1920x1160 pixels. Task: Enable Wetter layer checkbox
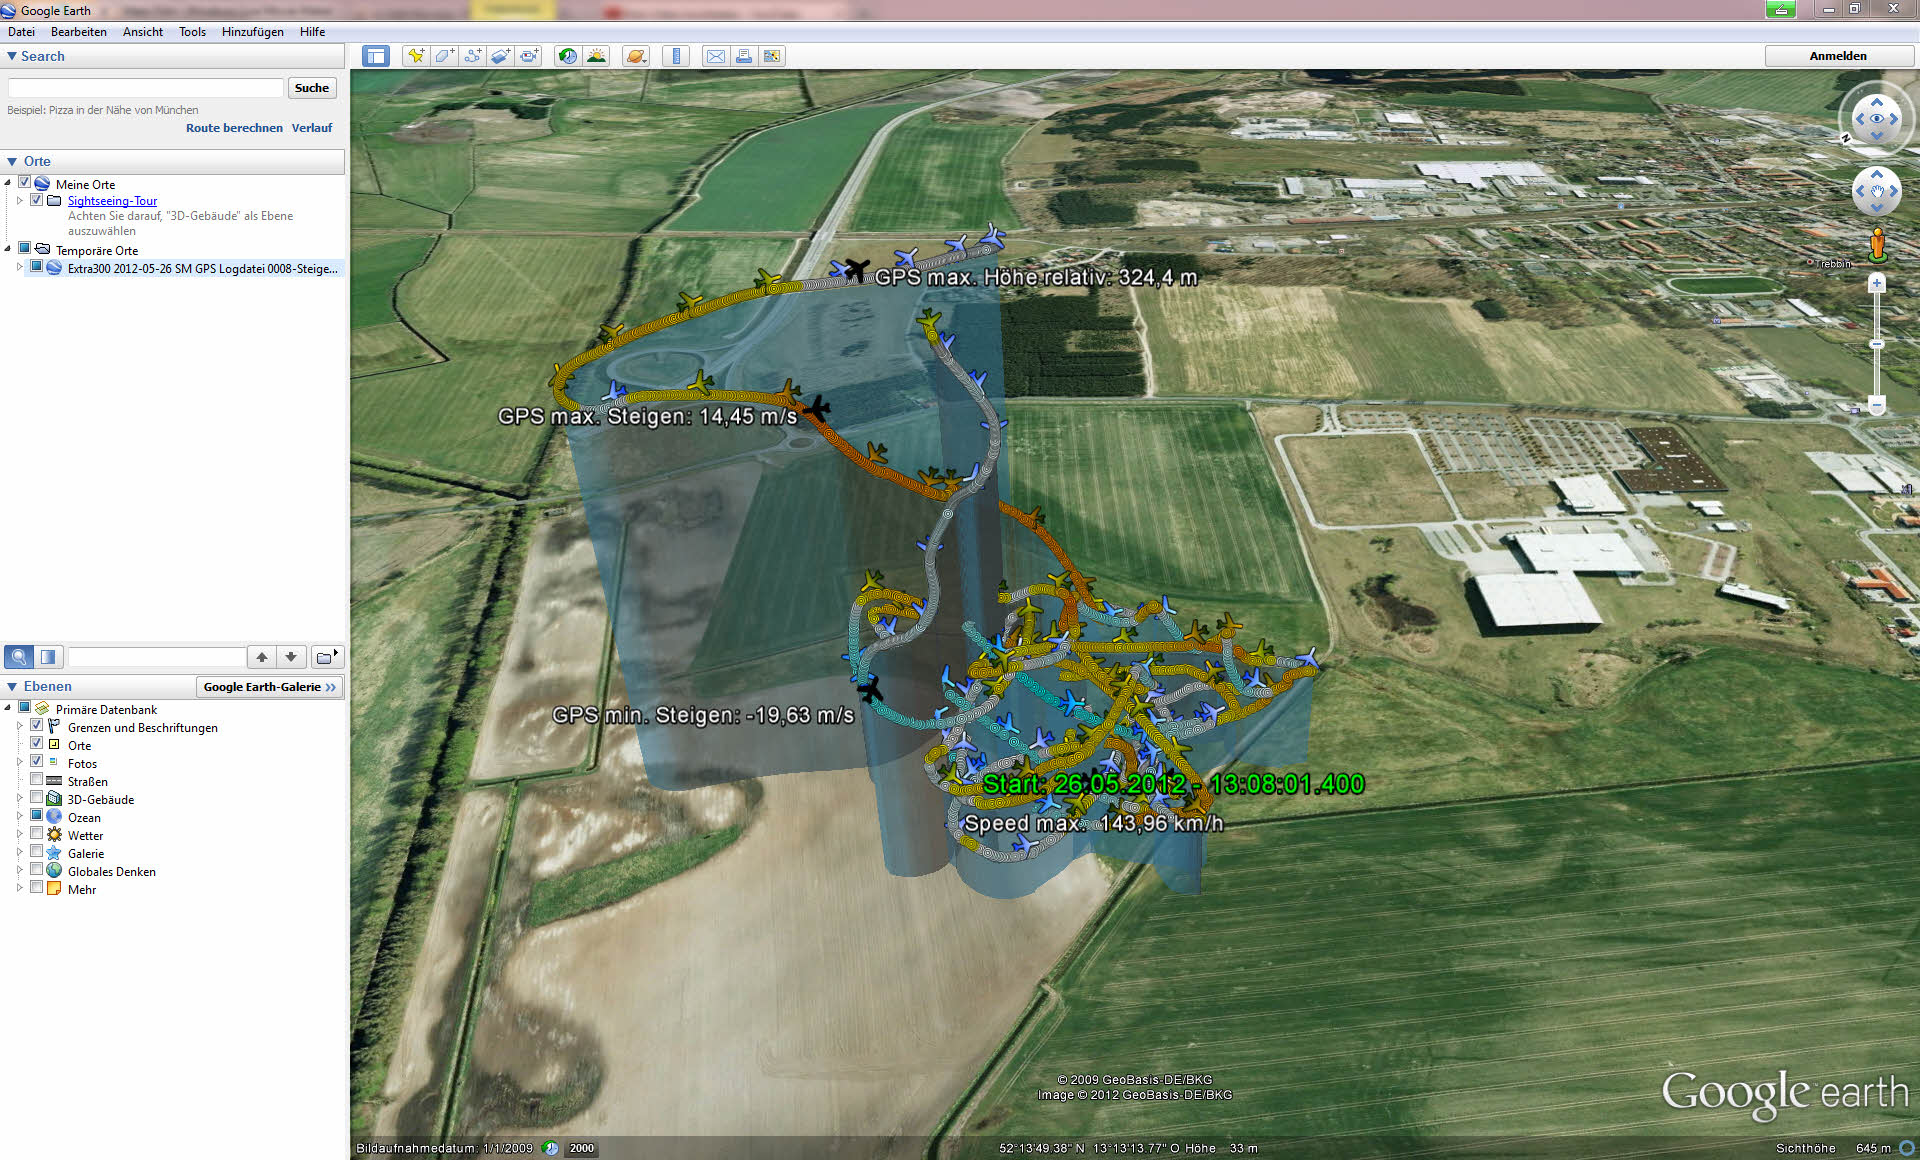coord(37,834)
